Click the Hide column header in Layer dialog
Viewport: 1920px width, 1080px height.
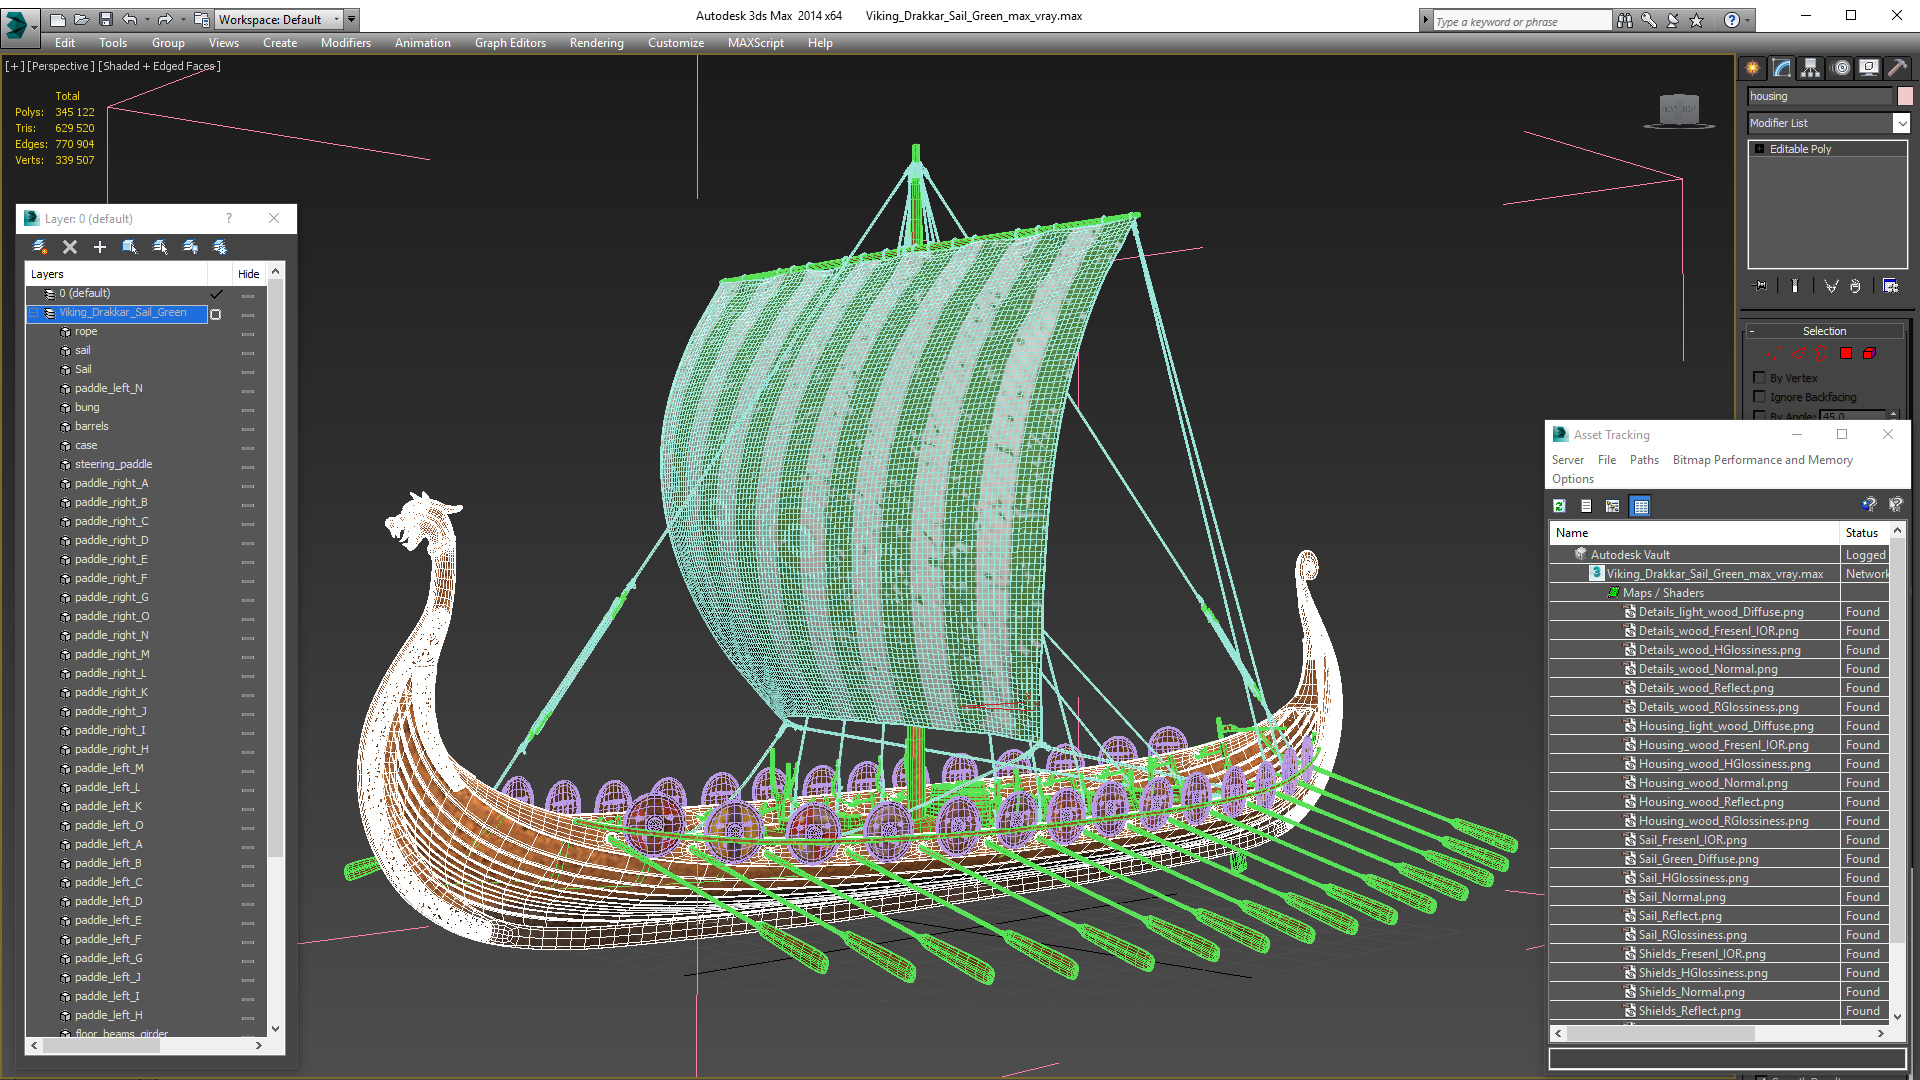pos(248,274)
